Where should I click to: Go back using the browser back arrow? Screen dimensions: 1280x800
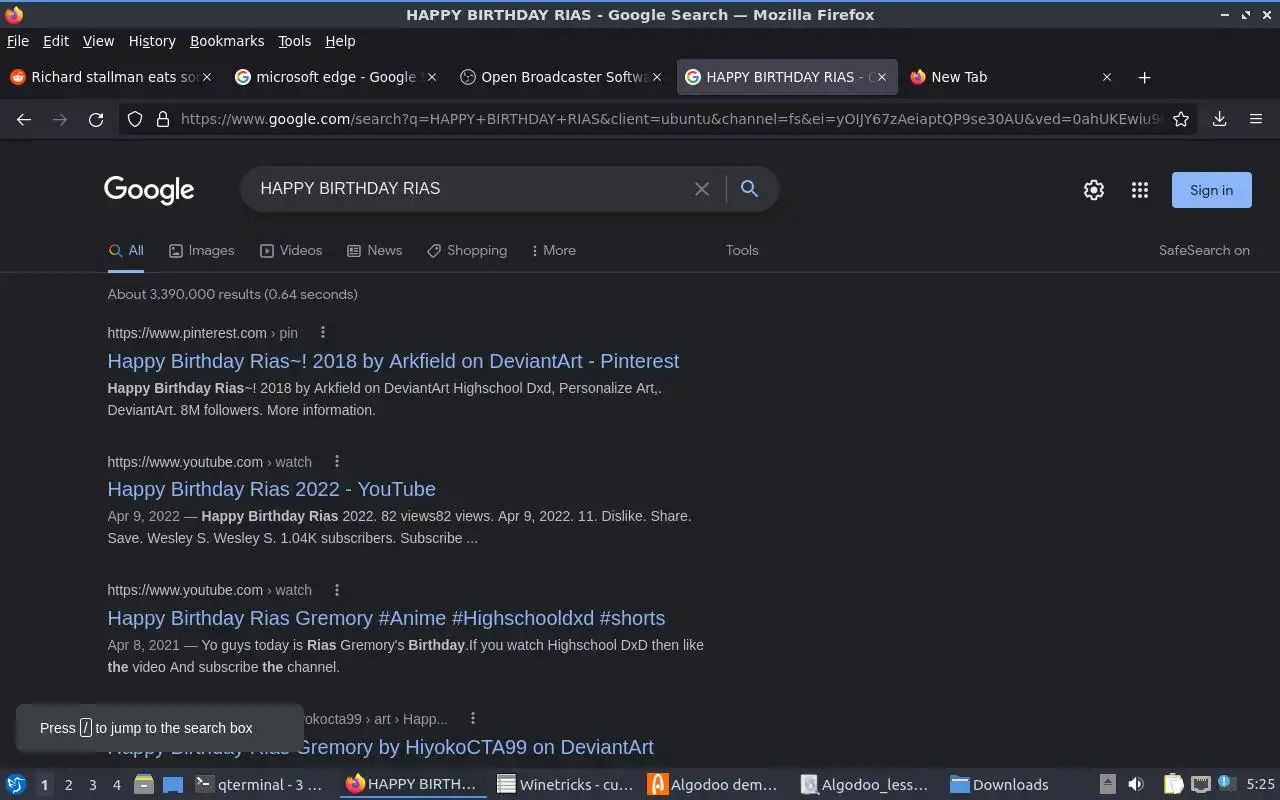pos(24,119)
